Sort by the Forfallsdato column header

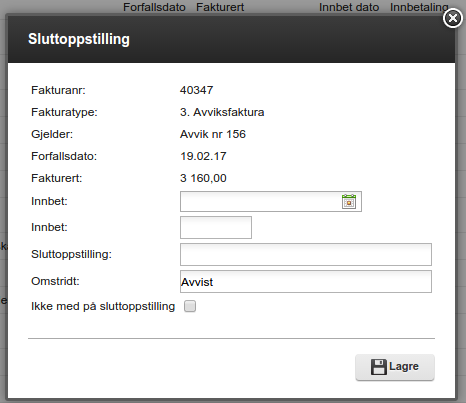154,7
